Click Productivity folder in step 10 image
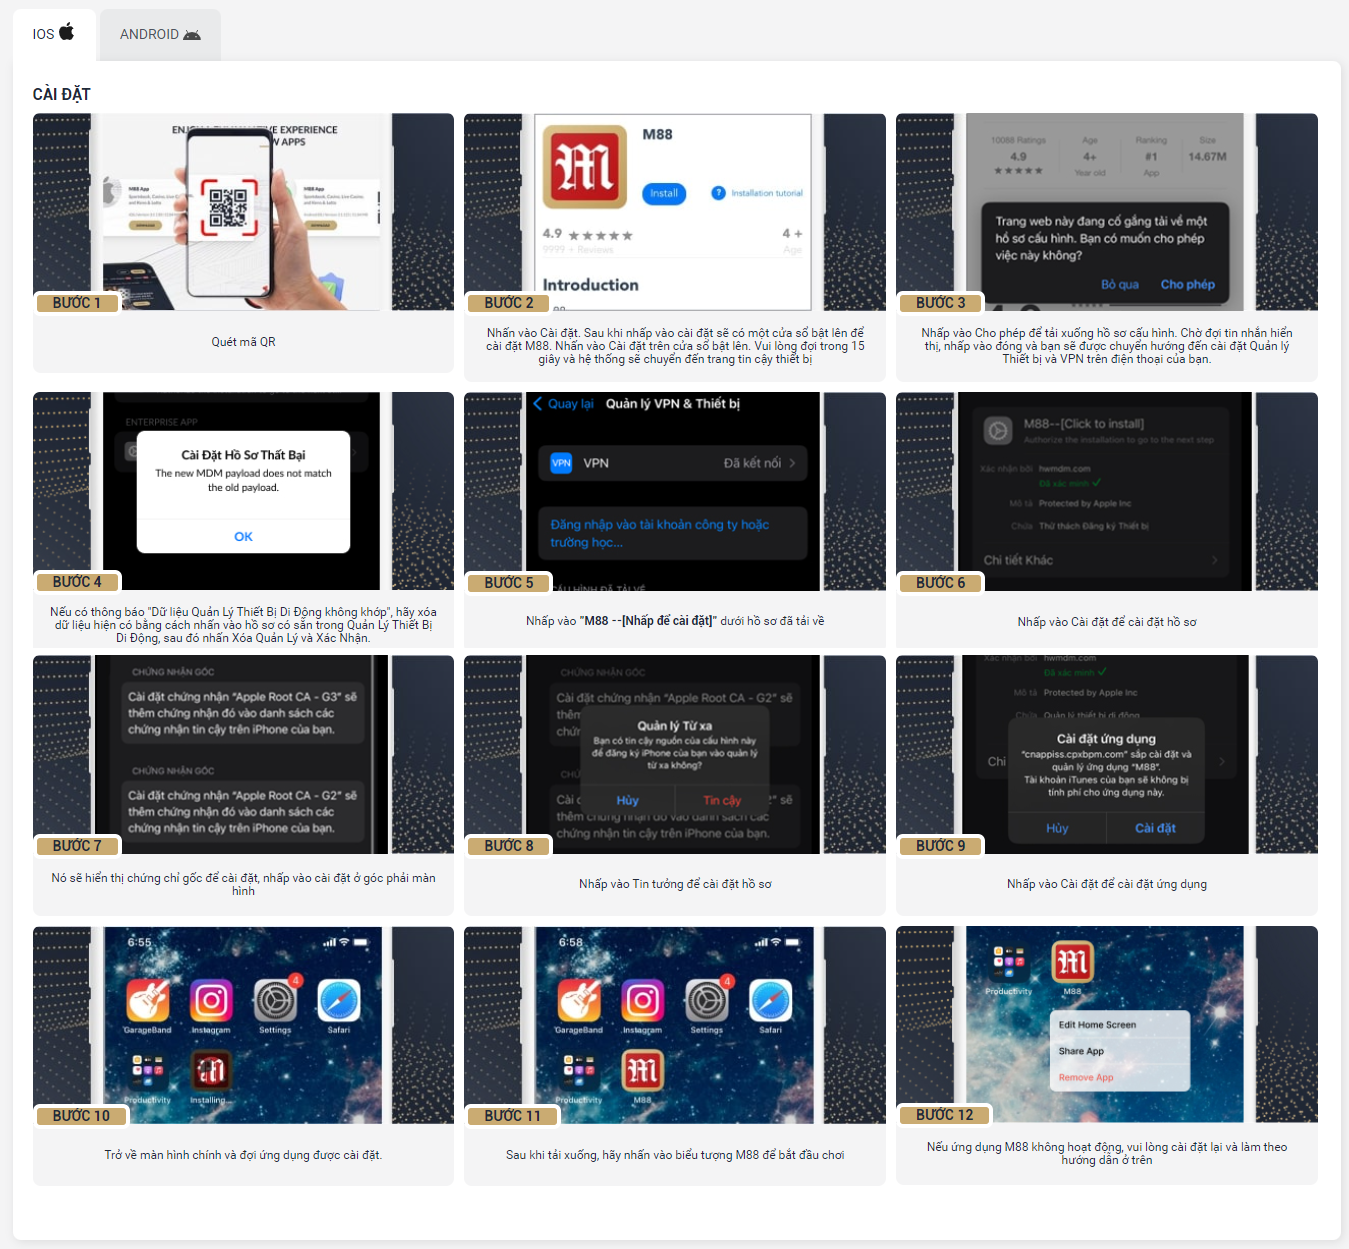Screen dimensions: 1349x1249 click(148, 1071)
